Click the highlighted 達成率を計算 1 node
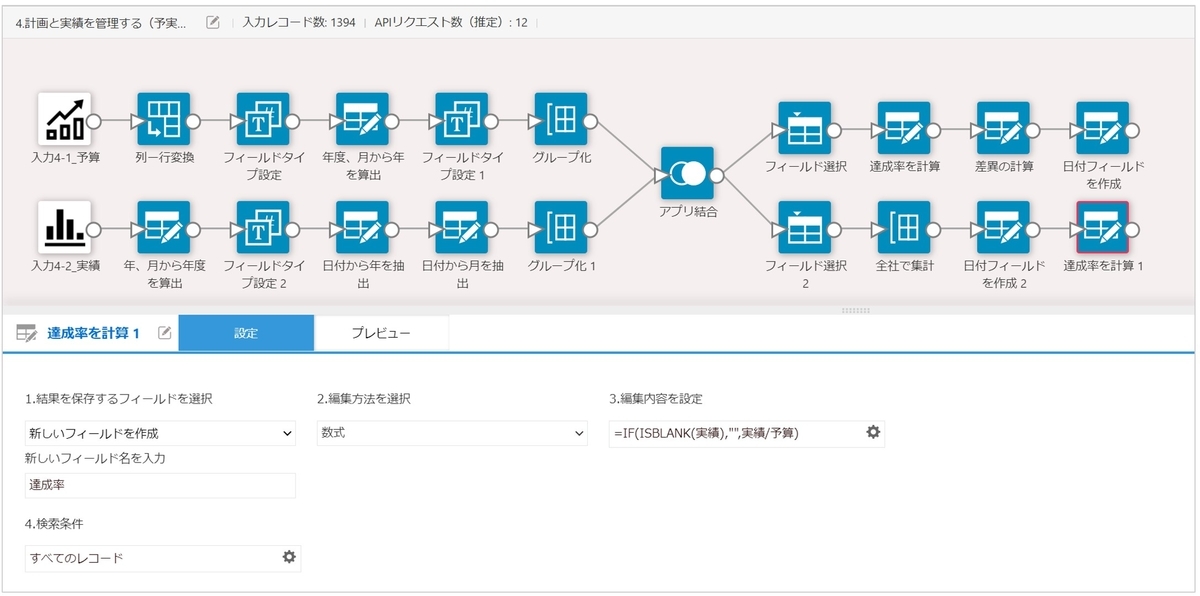The image size is (1200, 596). point(1103,227)
